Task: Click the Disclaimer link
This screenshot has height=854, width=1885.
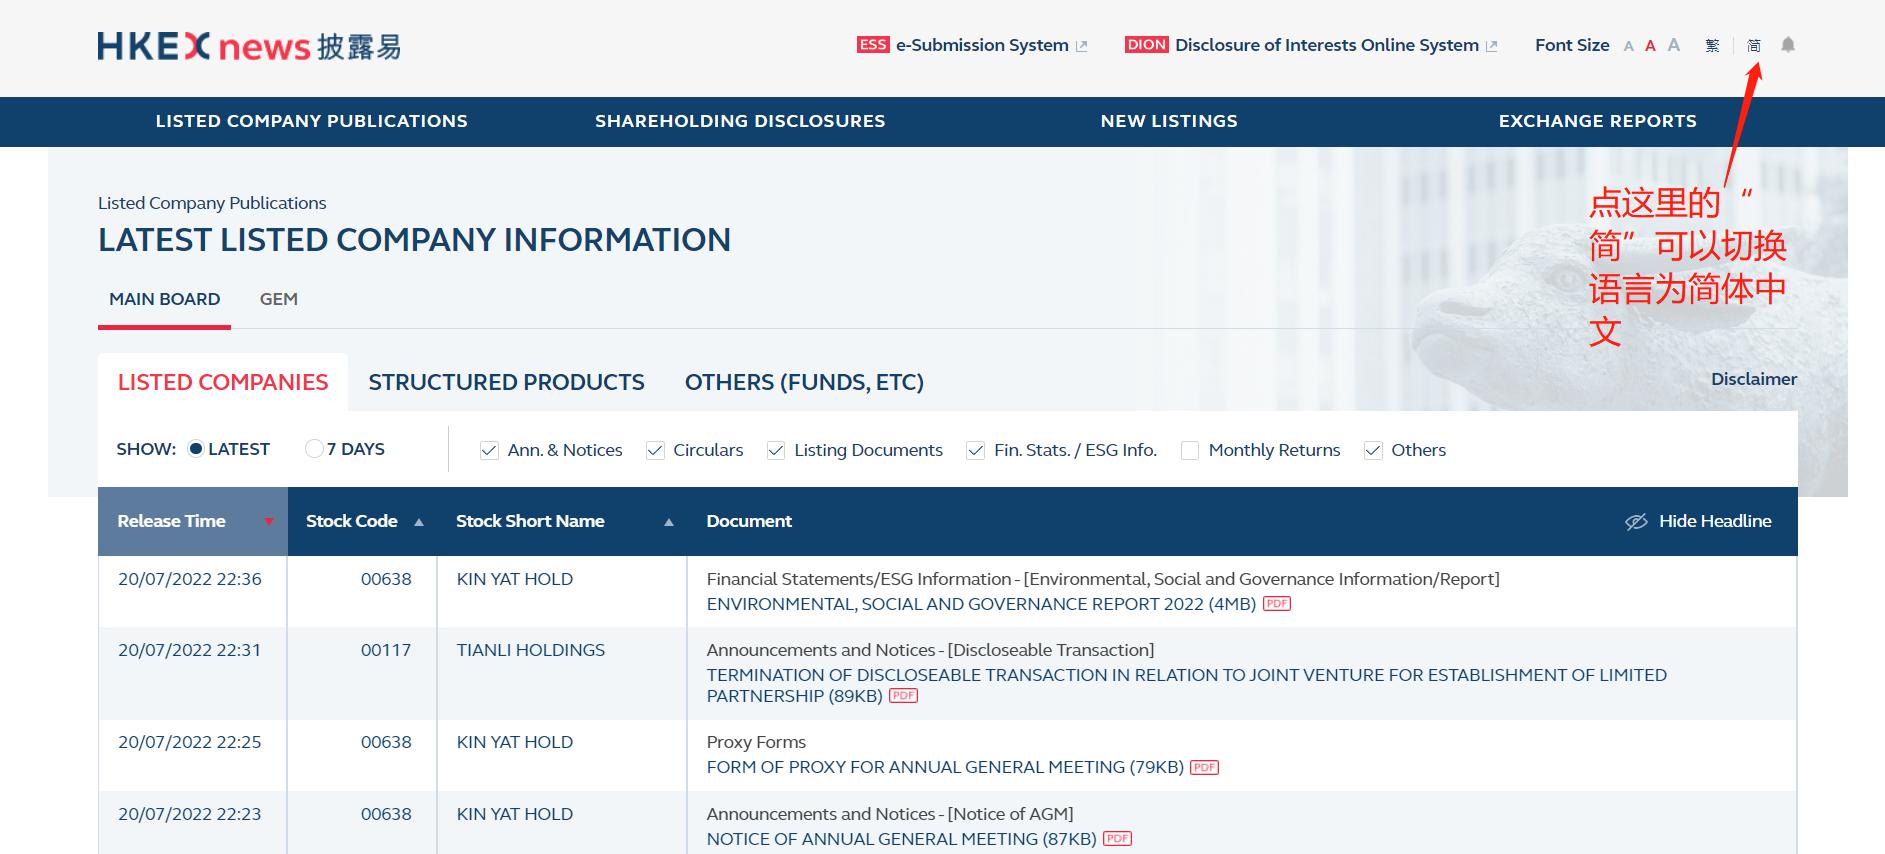Action: 1753,379
